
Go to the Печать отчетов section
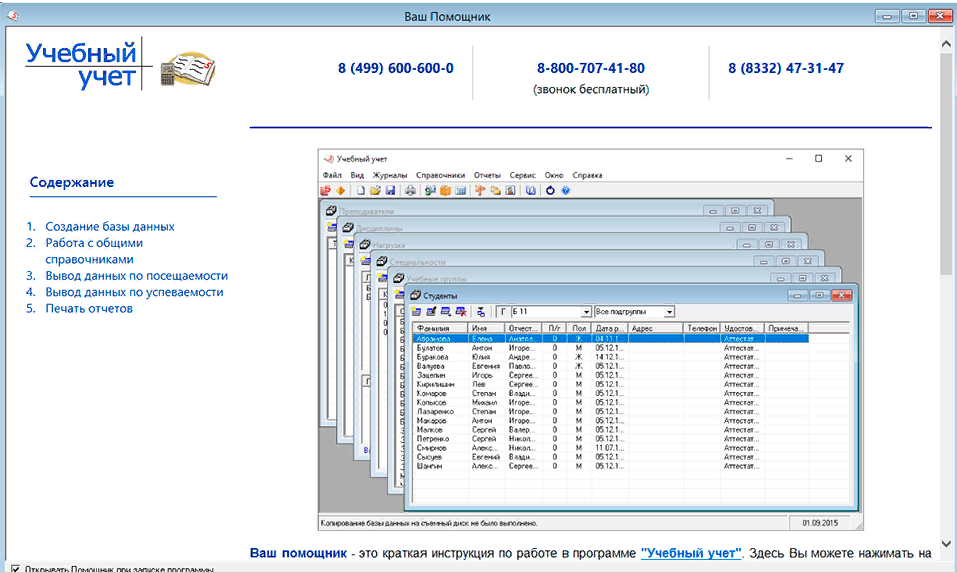click(89, 308)
